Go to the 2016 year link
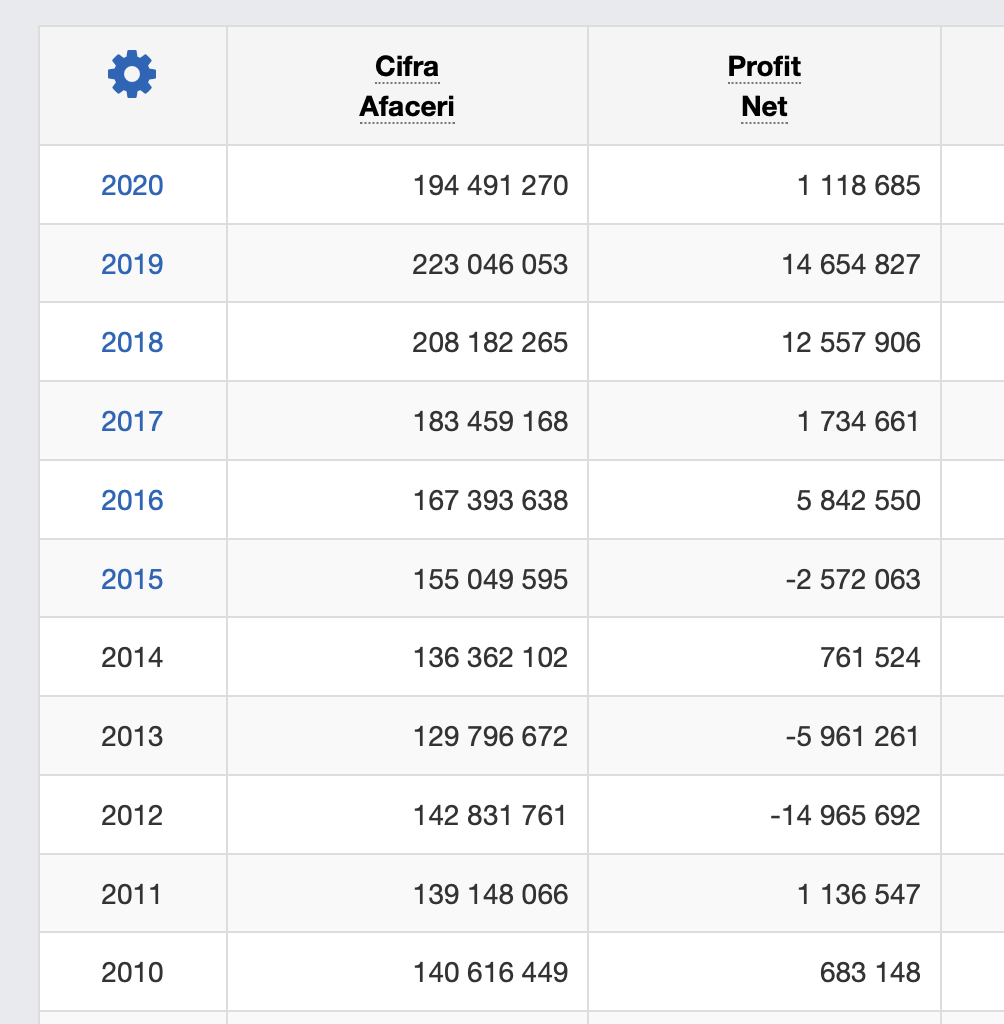Image resolution: width=1004 pixels, height=1024 pixels. pos(132,500)
